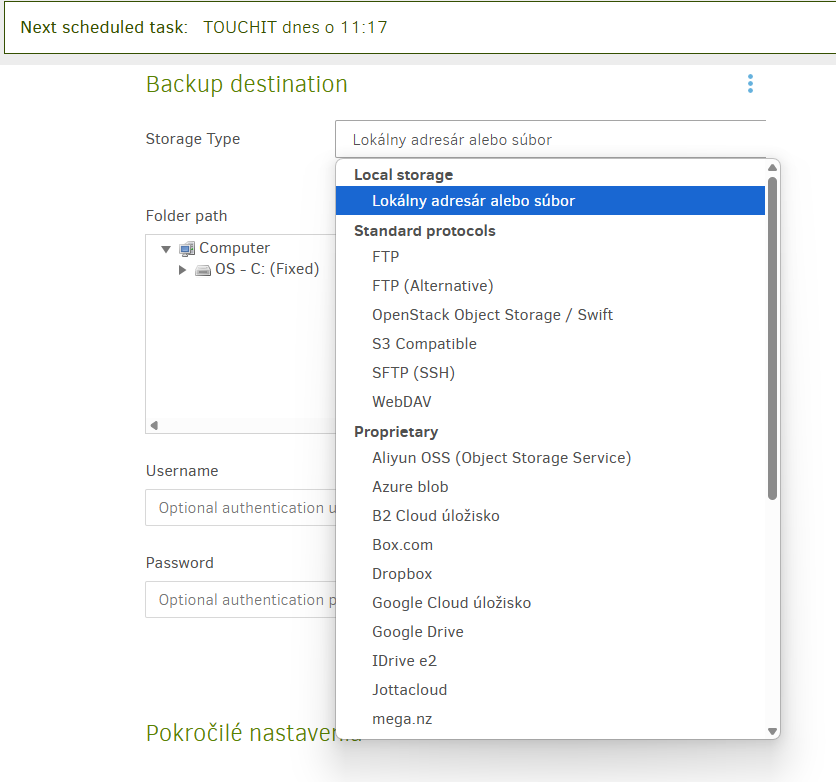Select SFTP (SSH) protocol

coord(413,373)
